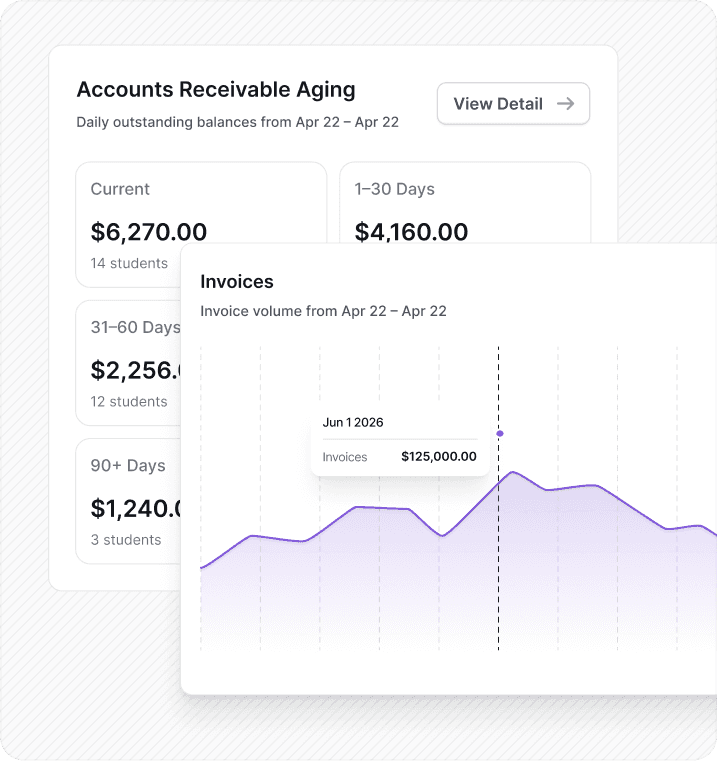Image resolution: width=717 pixels, height=761 pixels.
Task: Click the Invoice volume date range subtitle
Action: [323, 311]
